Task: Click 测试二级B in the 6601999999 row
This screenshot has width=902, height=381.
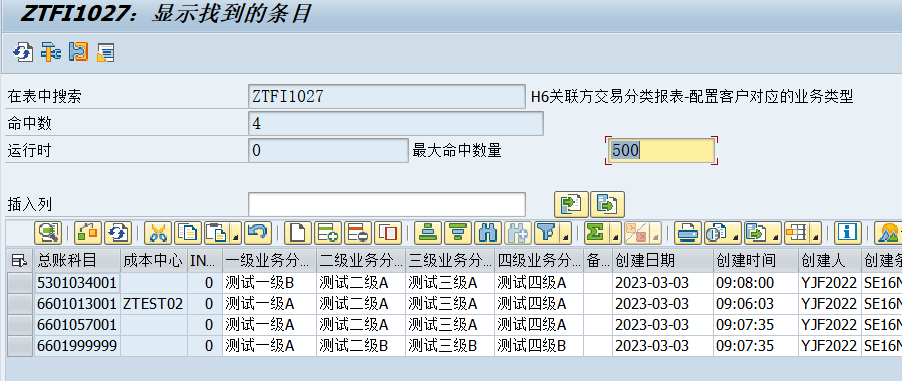Action: (x=361, y=346)
